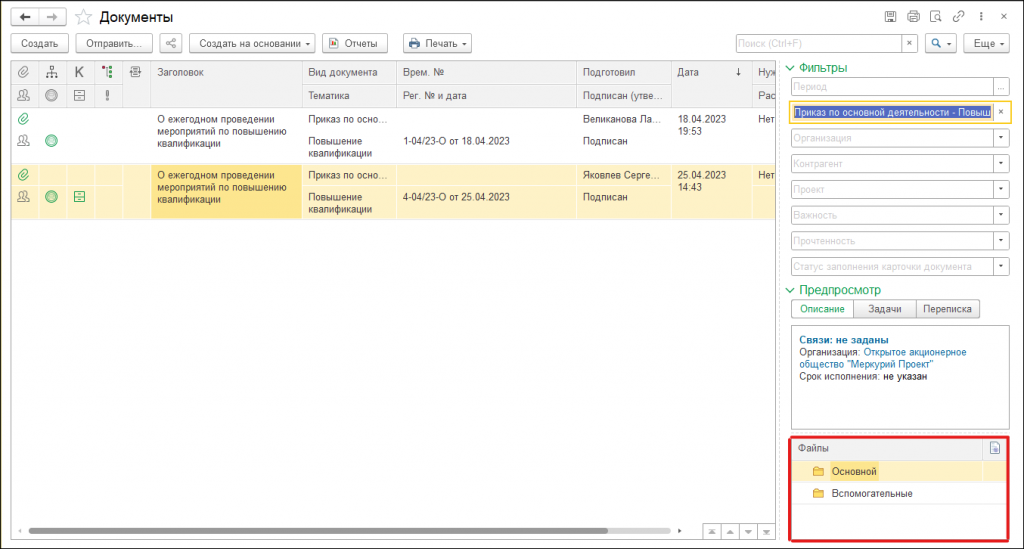
Task: Click green card icon in 4-04/23-О row
Action: pos(79,196)
